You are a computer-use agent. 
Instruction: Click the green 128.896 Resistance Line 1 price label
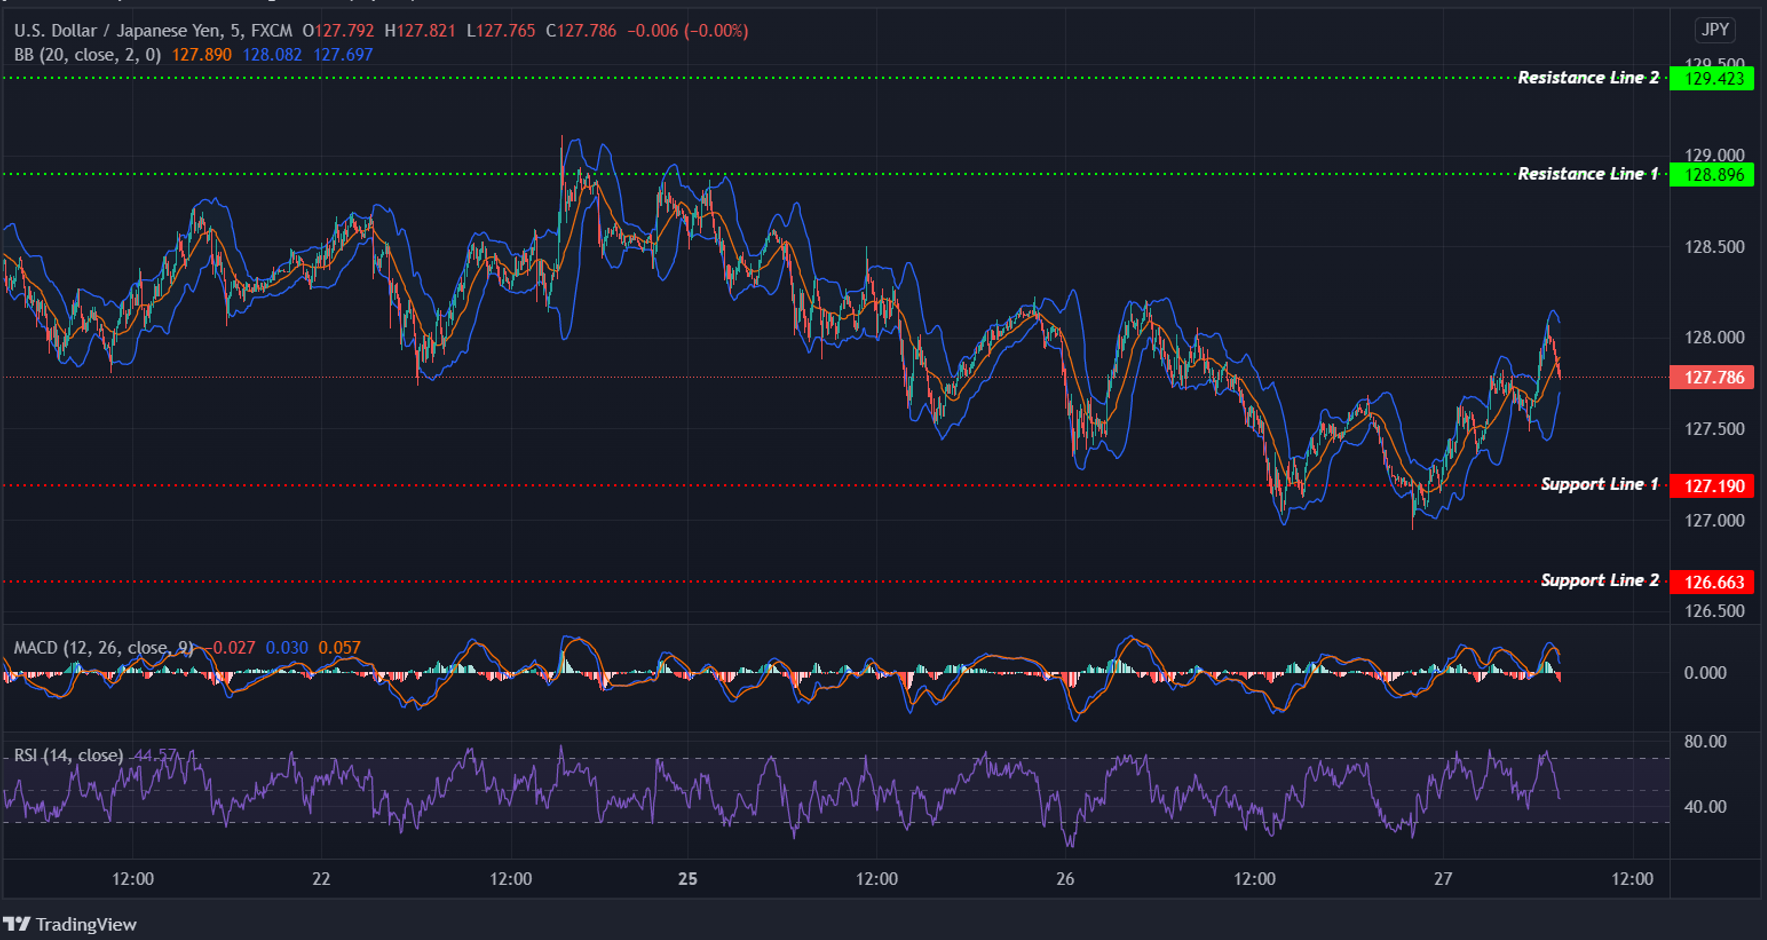(1711, 174)
